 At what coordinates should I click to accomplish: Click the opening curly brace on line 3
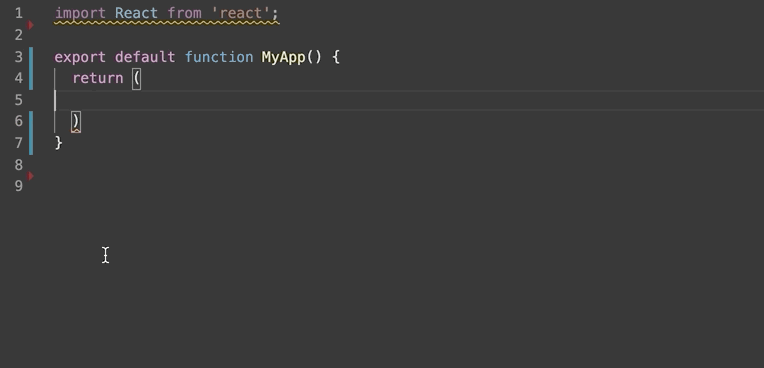pos(335,57)
